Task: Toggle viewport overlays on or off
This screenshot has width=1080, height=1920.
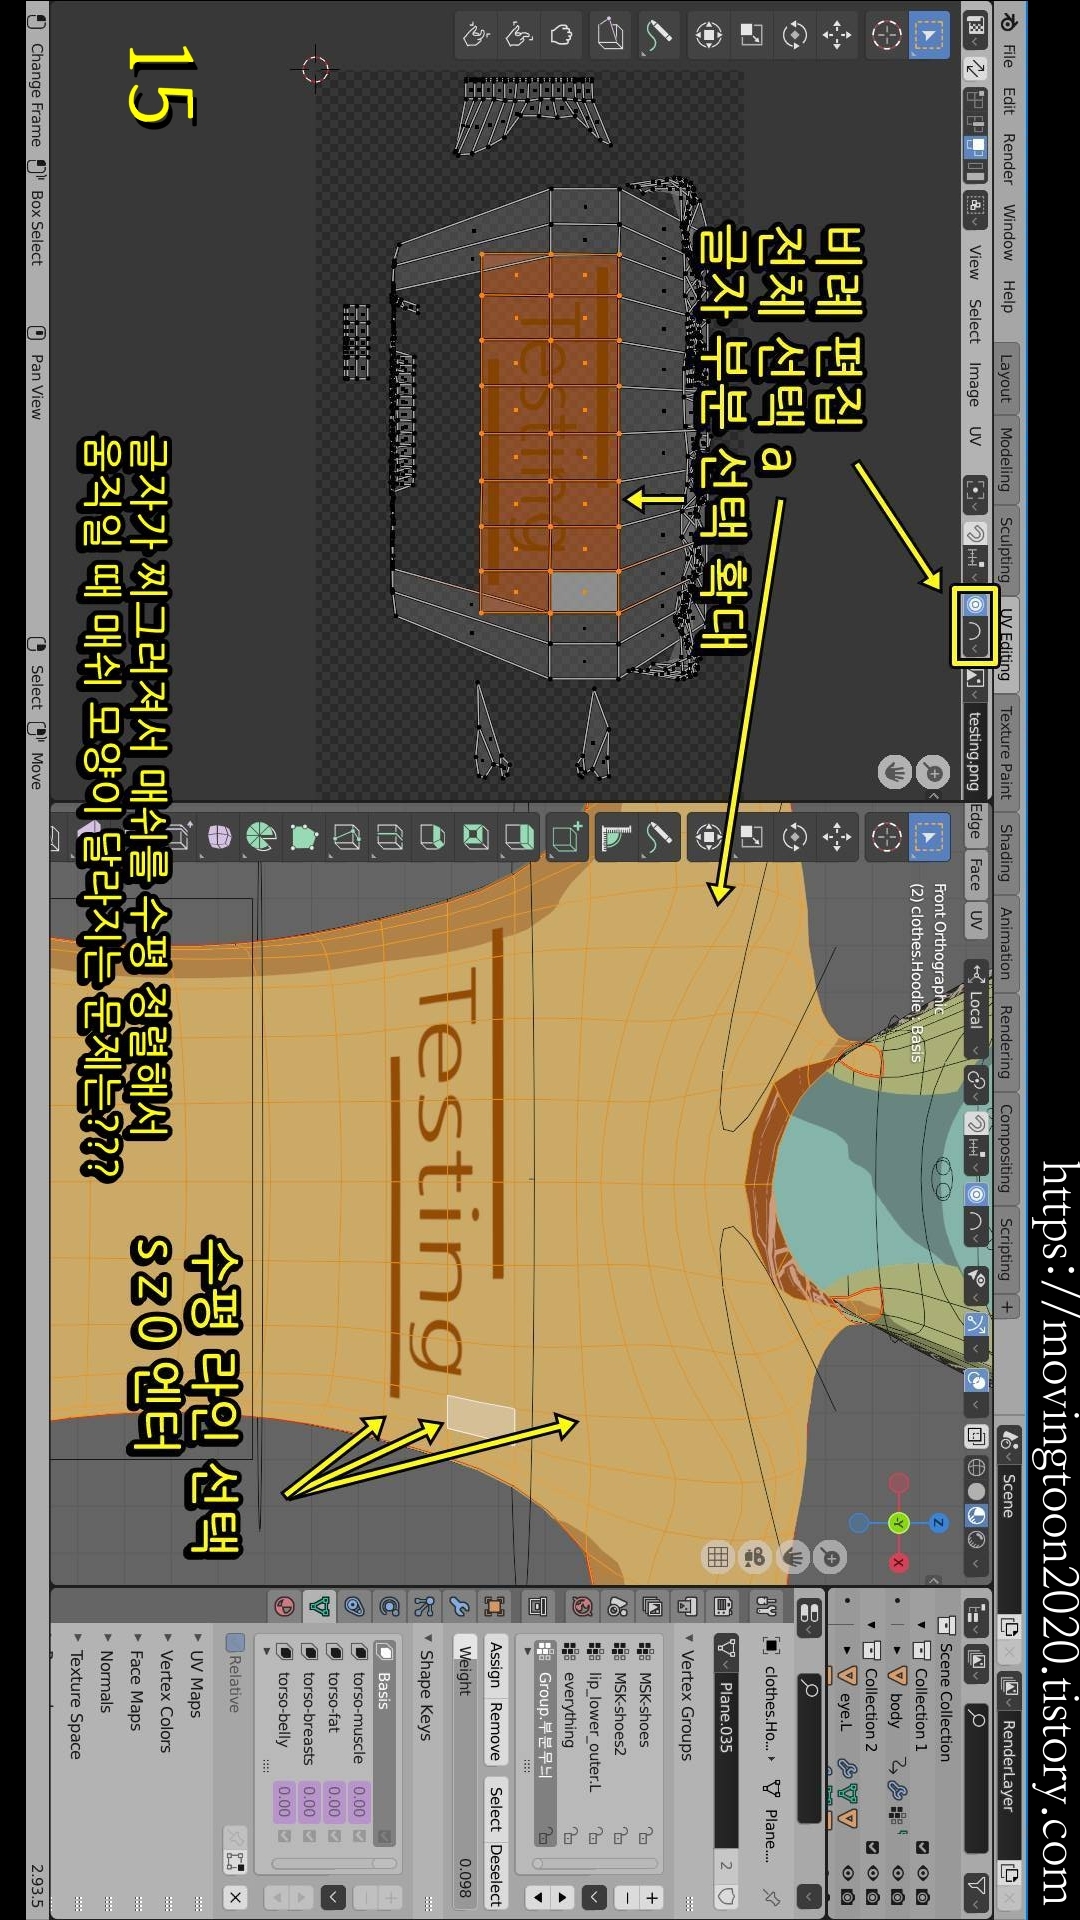Action: coord(976,1381)
